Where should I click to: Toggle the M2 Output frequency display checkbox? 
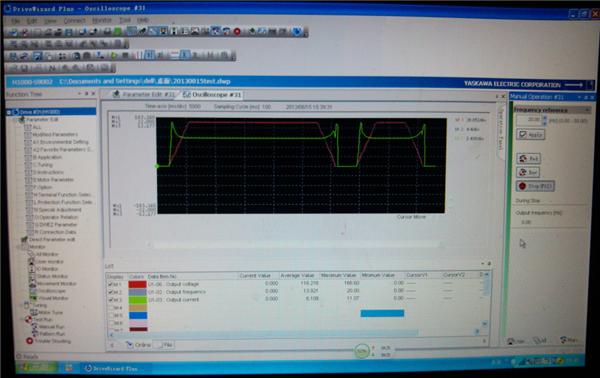tap(111, 292)
